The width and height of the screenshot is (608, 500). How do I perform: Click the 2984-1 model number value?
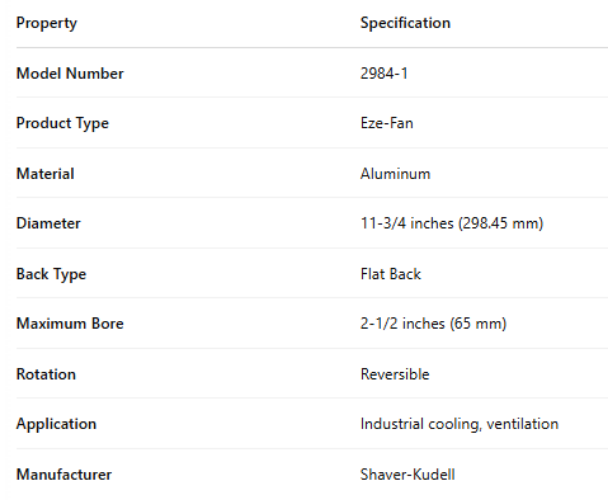pos(380,74)
